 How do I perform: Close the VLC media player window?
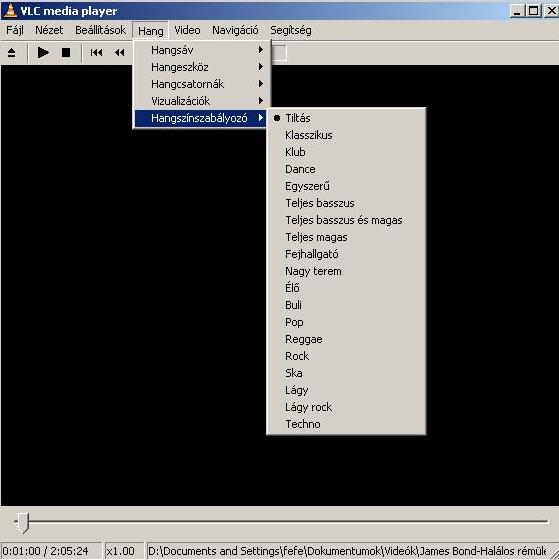pos(551,11)
